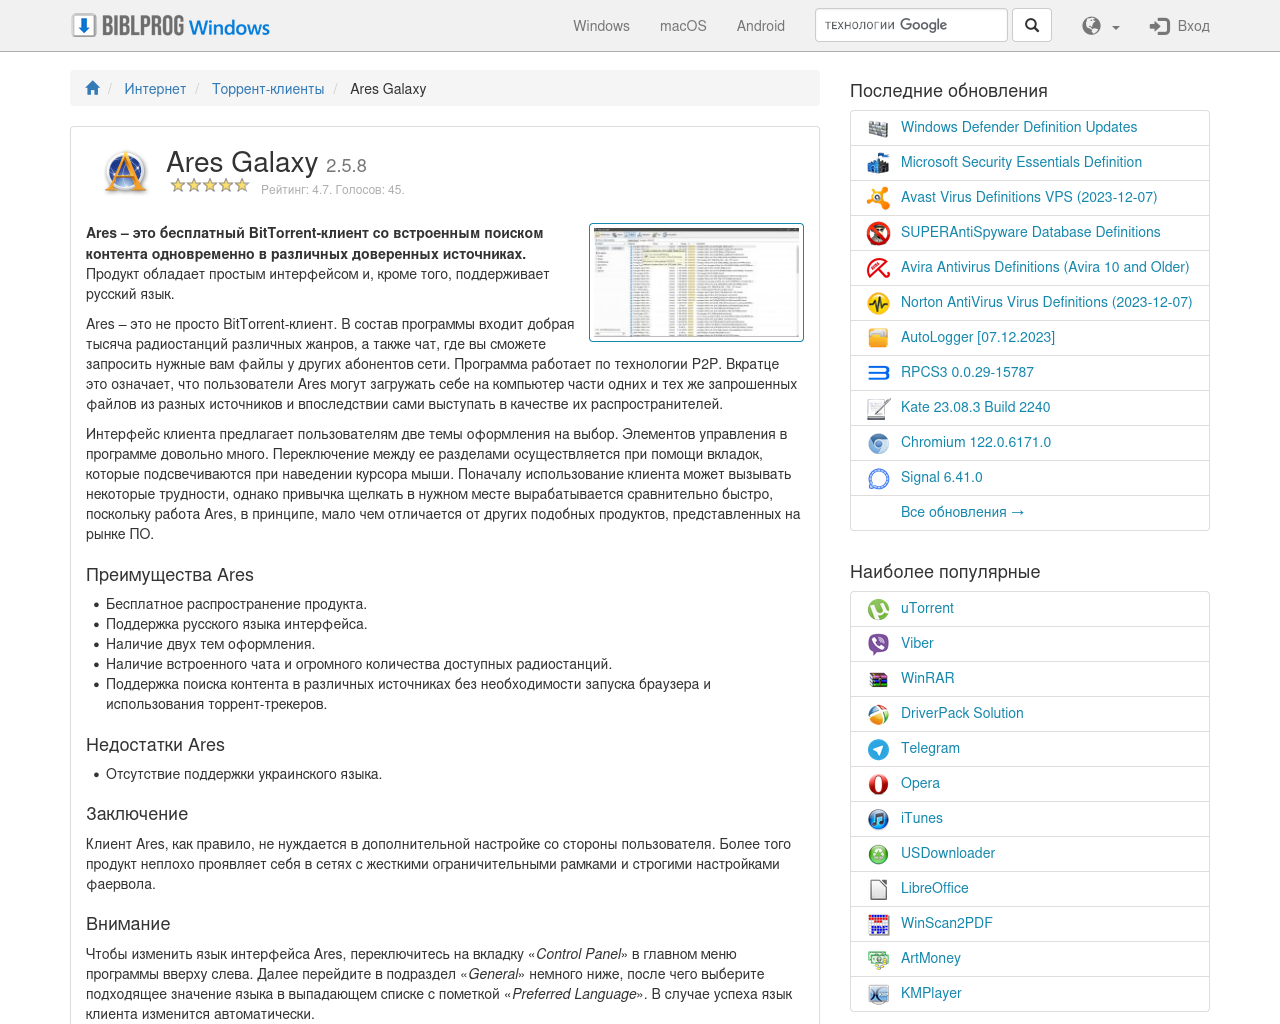The height and width of the screenshot is (1024, 1280).
Task: Open the globe language selector
Action: 1101,26
